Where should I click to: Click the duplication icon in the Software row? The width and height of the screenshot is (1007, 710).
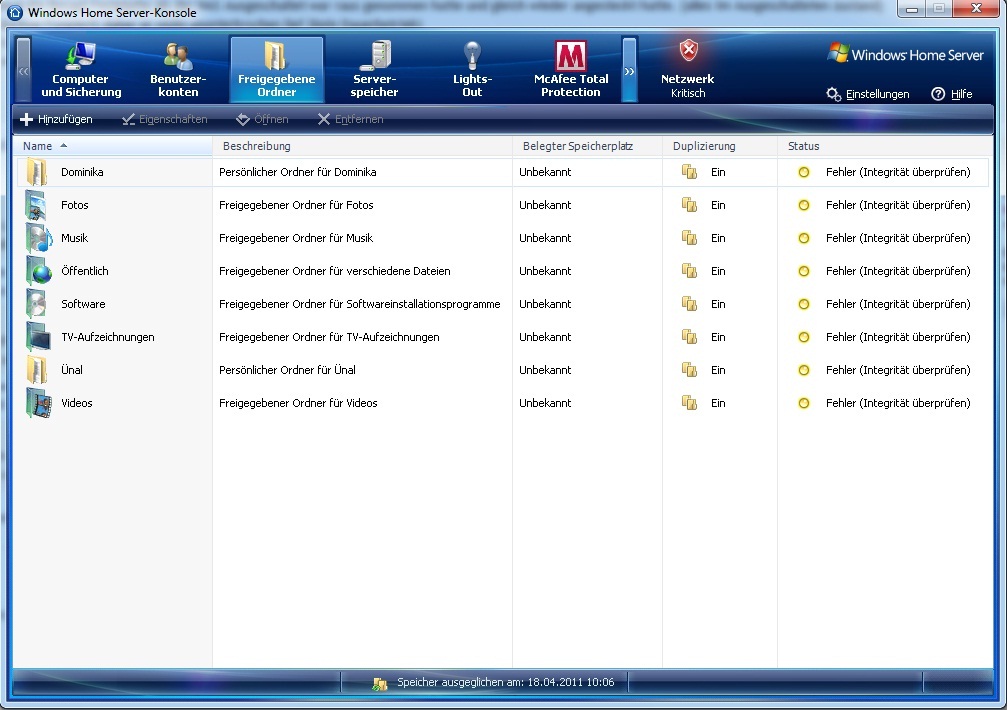689,304
